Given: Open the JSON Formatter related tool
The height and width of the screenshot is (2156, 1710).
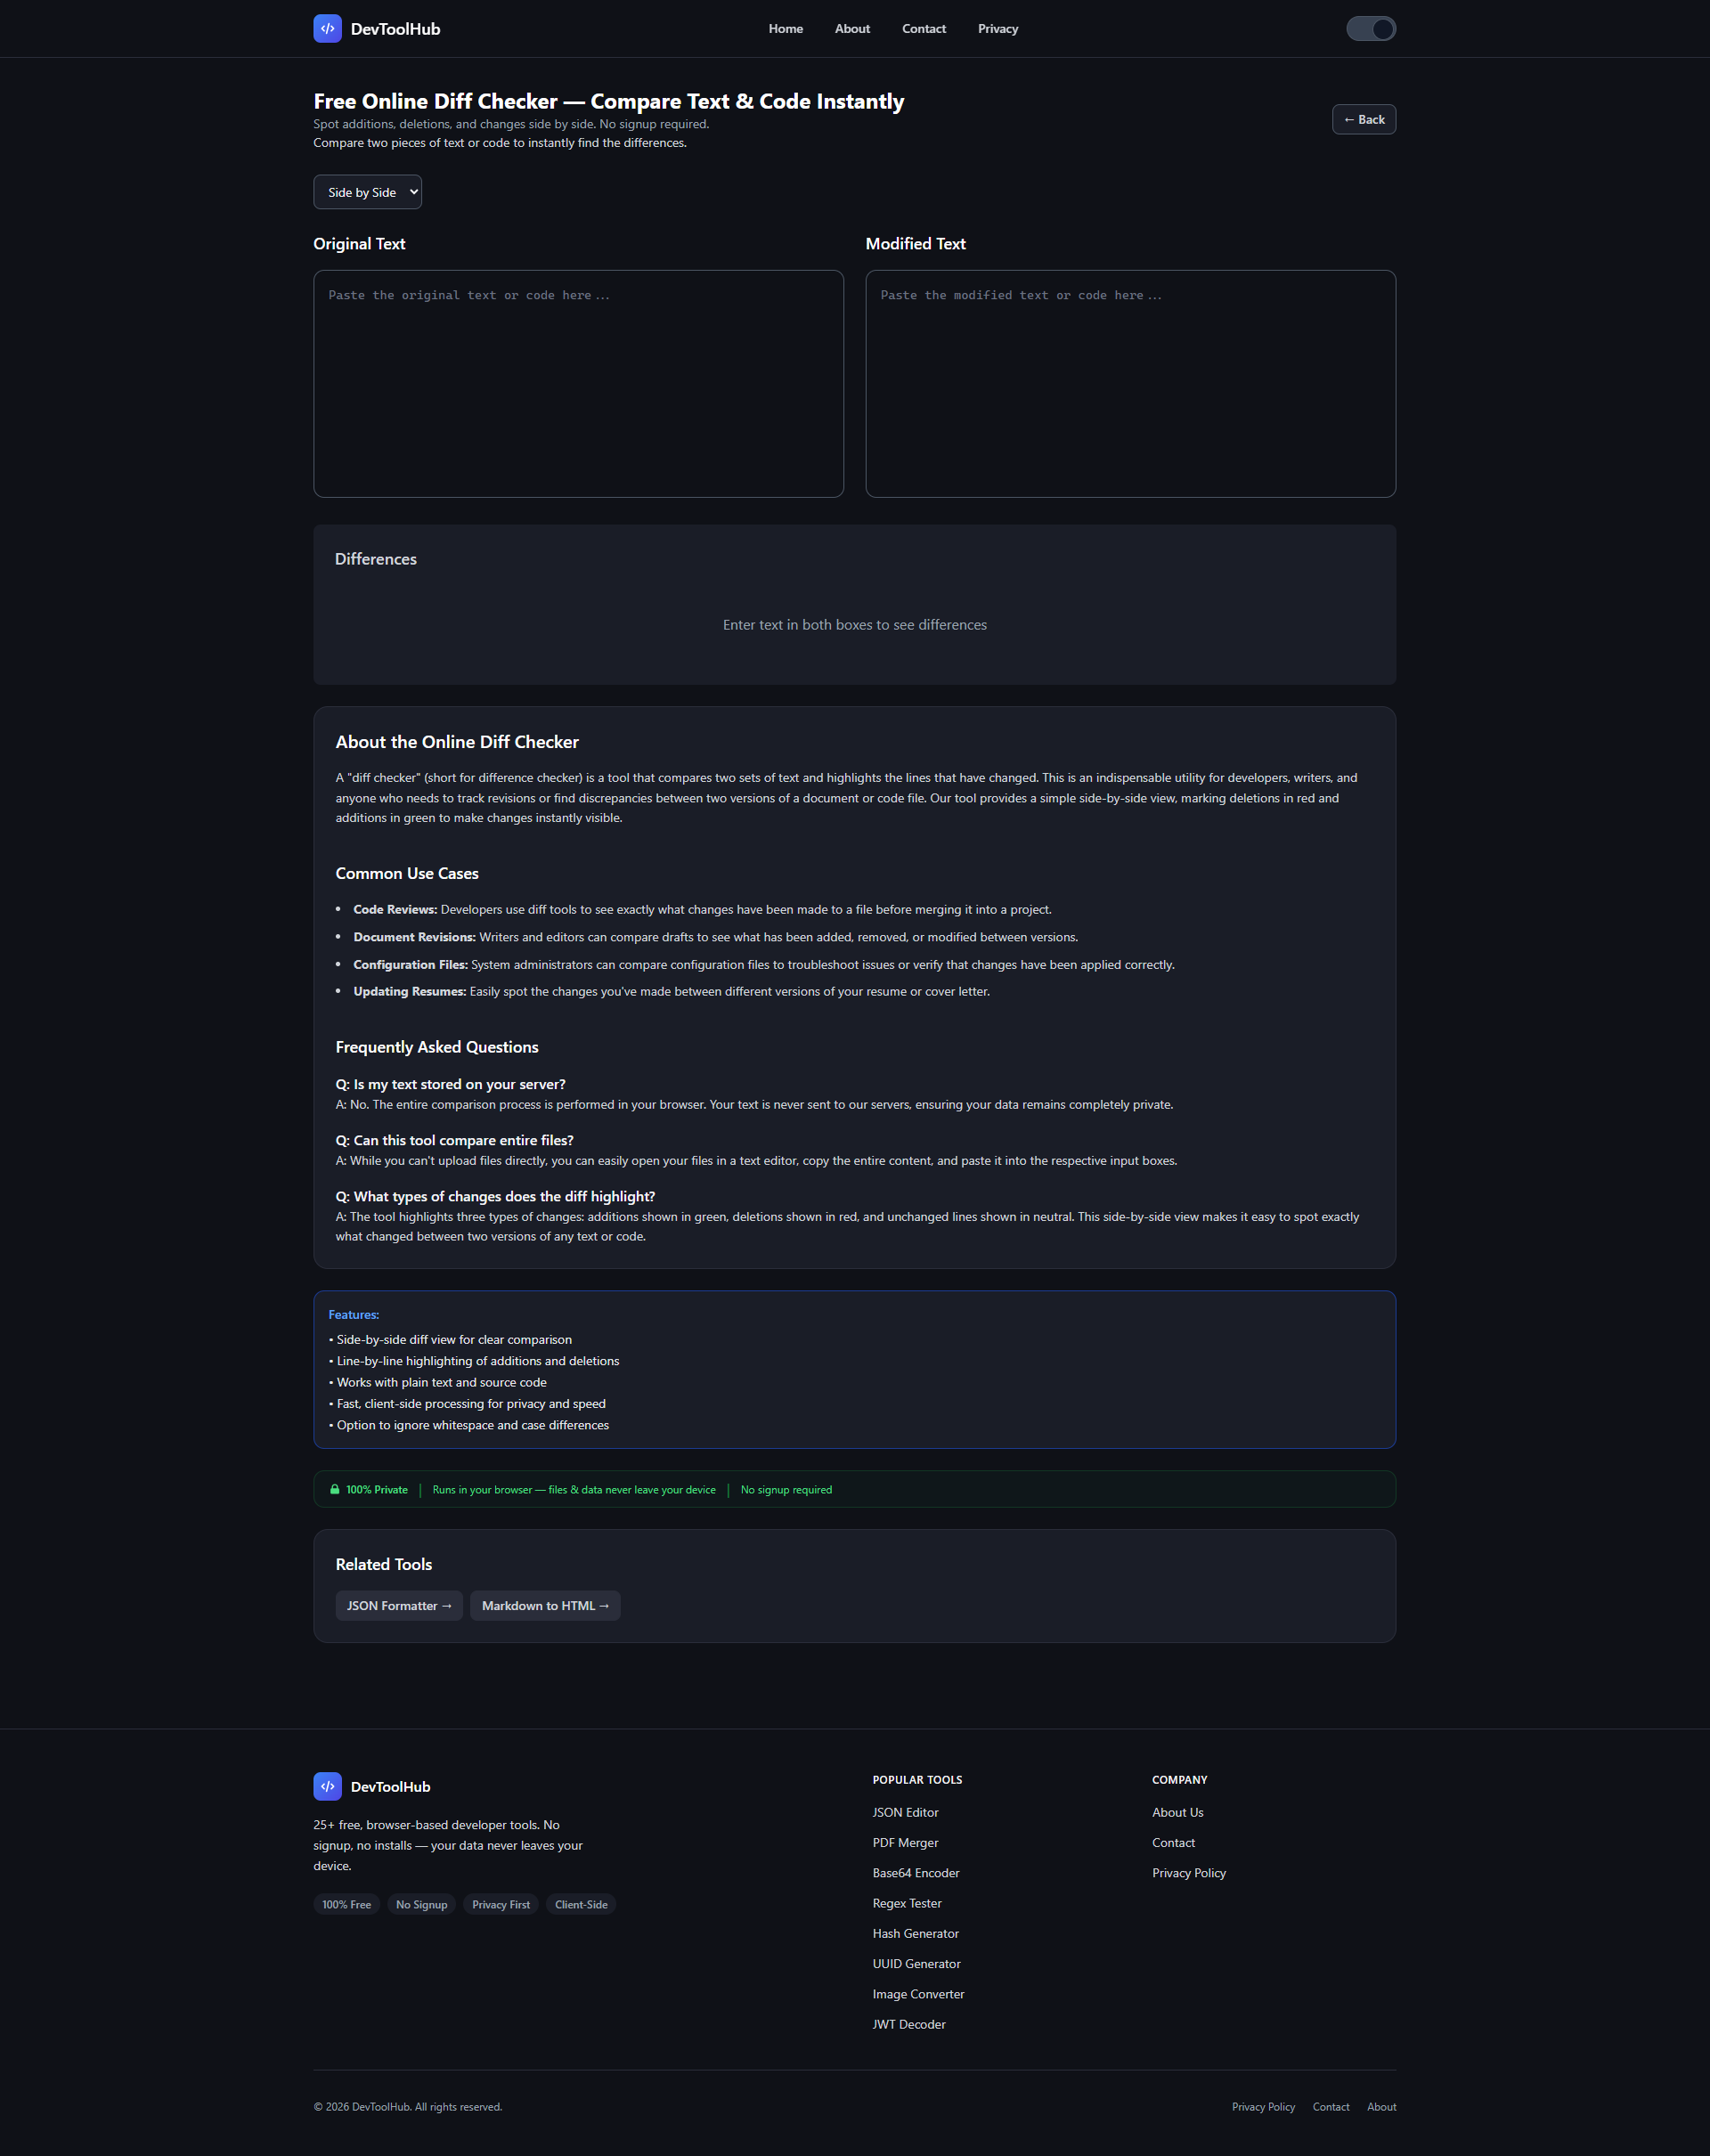Looking at the screenshot, I should coord(398,1605).
